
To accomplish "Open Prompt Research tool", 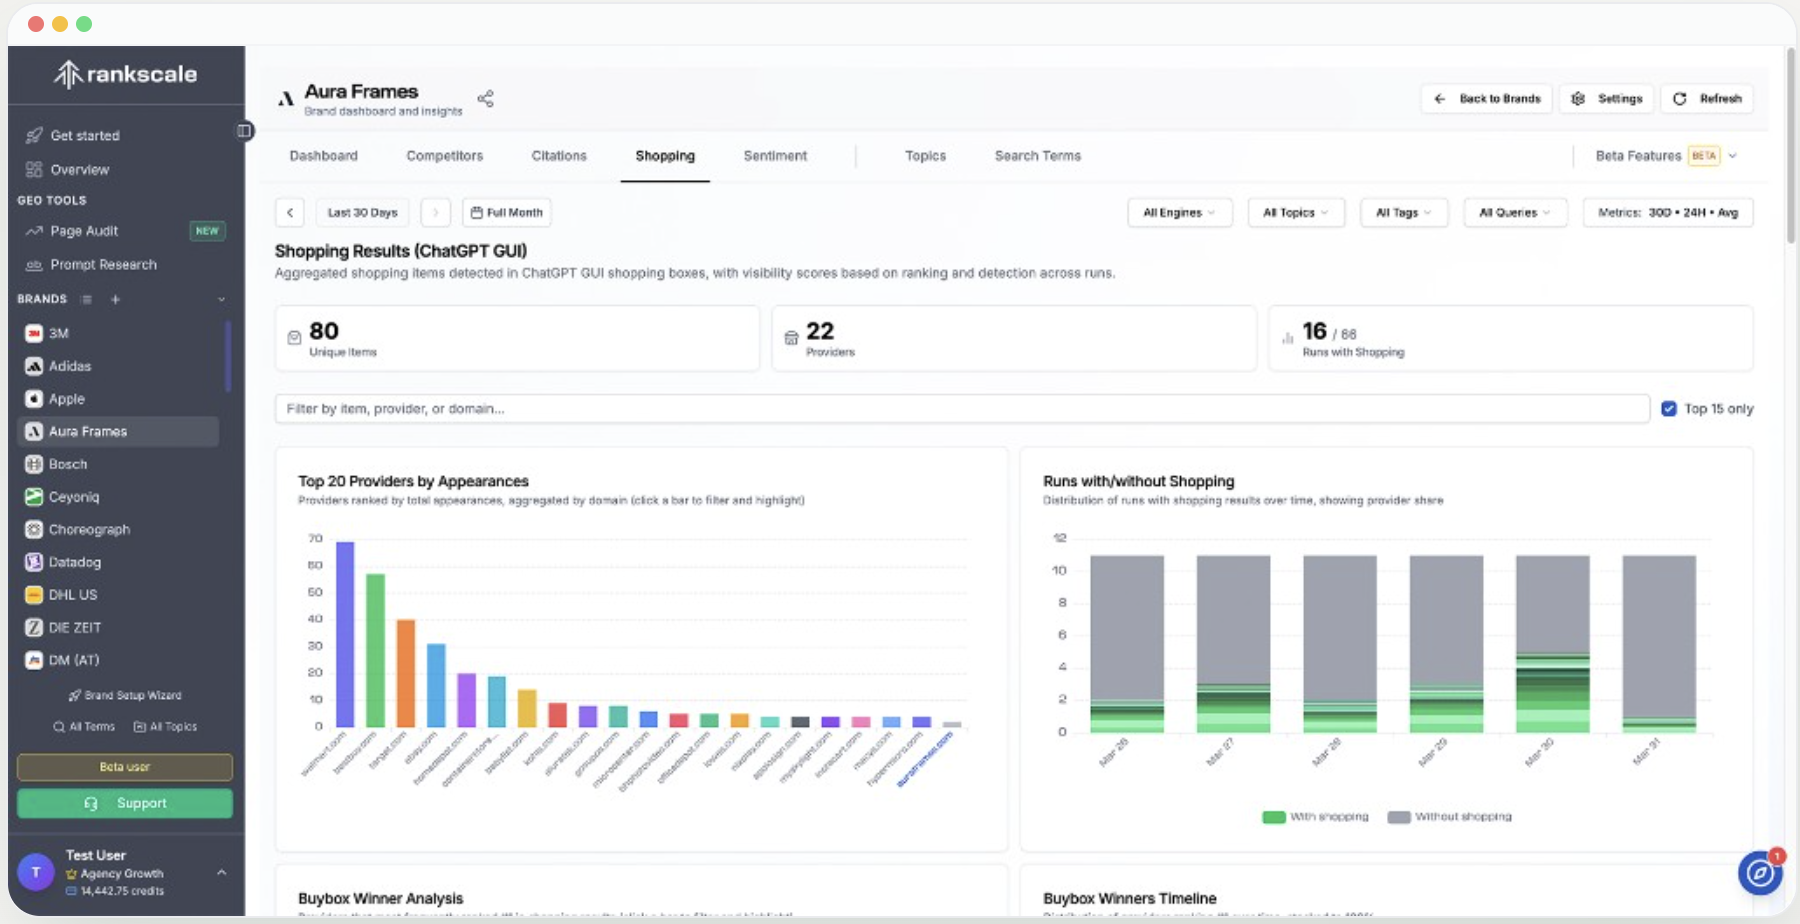I will coord(91,265).
